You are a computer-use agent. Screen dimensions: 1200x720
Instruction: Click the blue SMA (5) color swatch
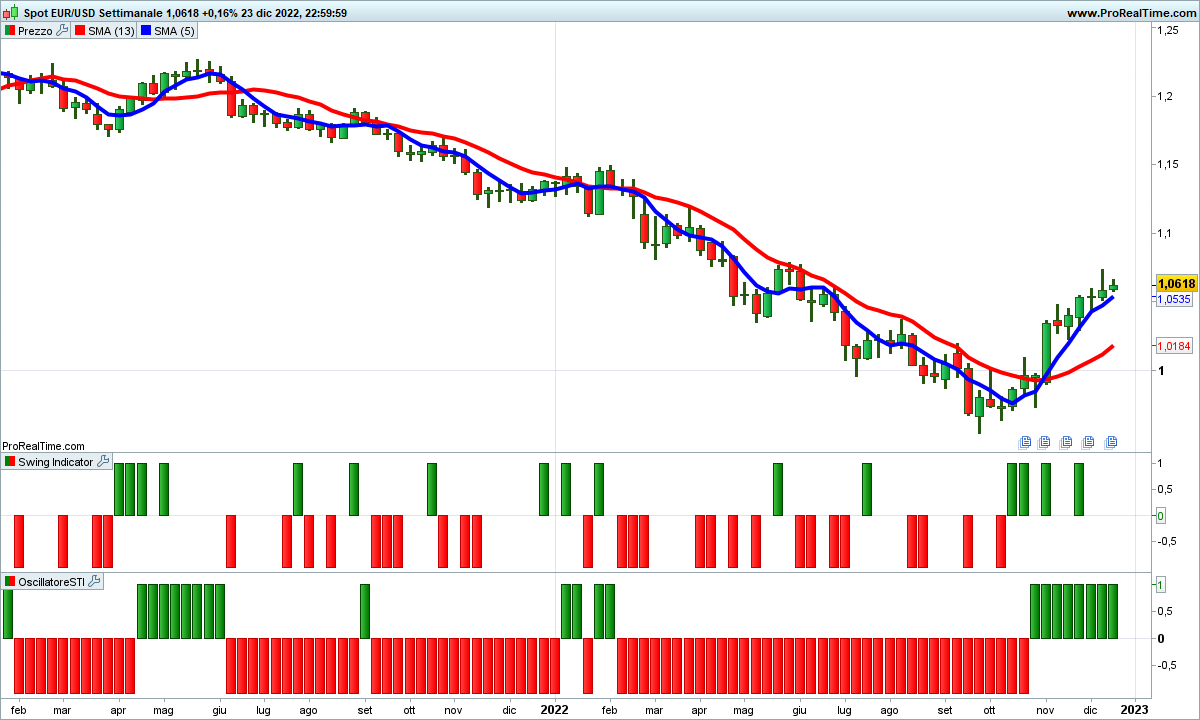pos(145,31)
